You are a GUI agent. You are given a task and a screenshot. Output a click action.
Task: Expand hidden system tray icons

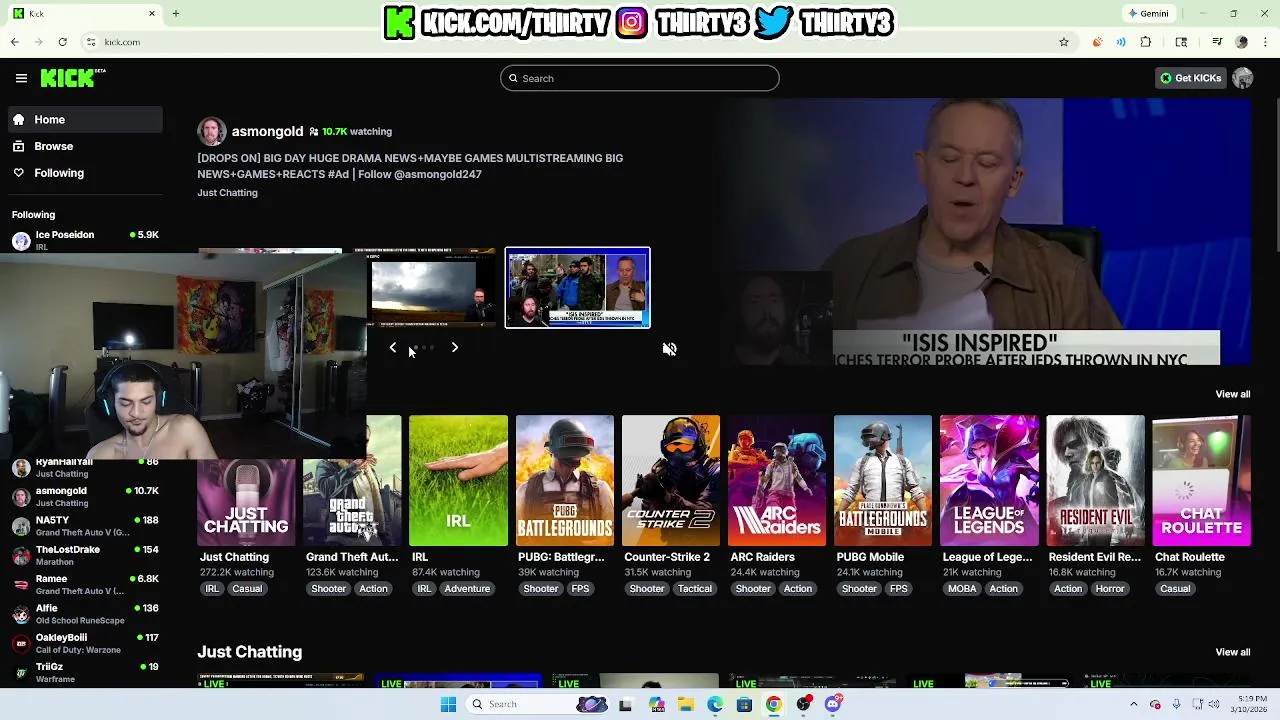click(x=1133, y=704)
